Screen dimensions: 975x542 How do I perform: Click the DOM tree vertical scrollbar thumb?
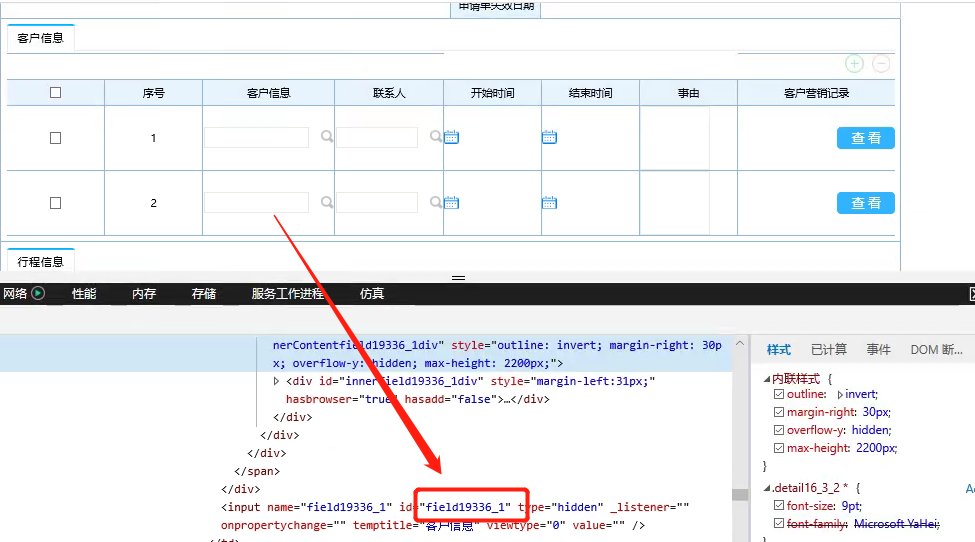click(740, 495)
